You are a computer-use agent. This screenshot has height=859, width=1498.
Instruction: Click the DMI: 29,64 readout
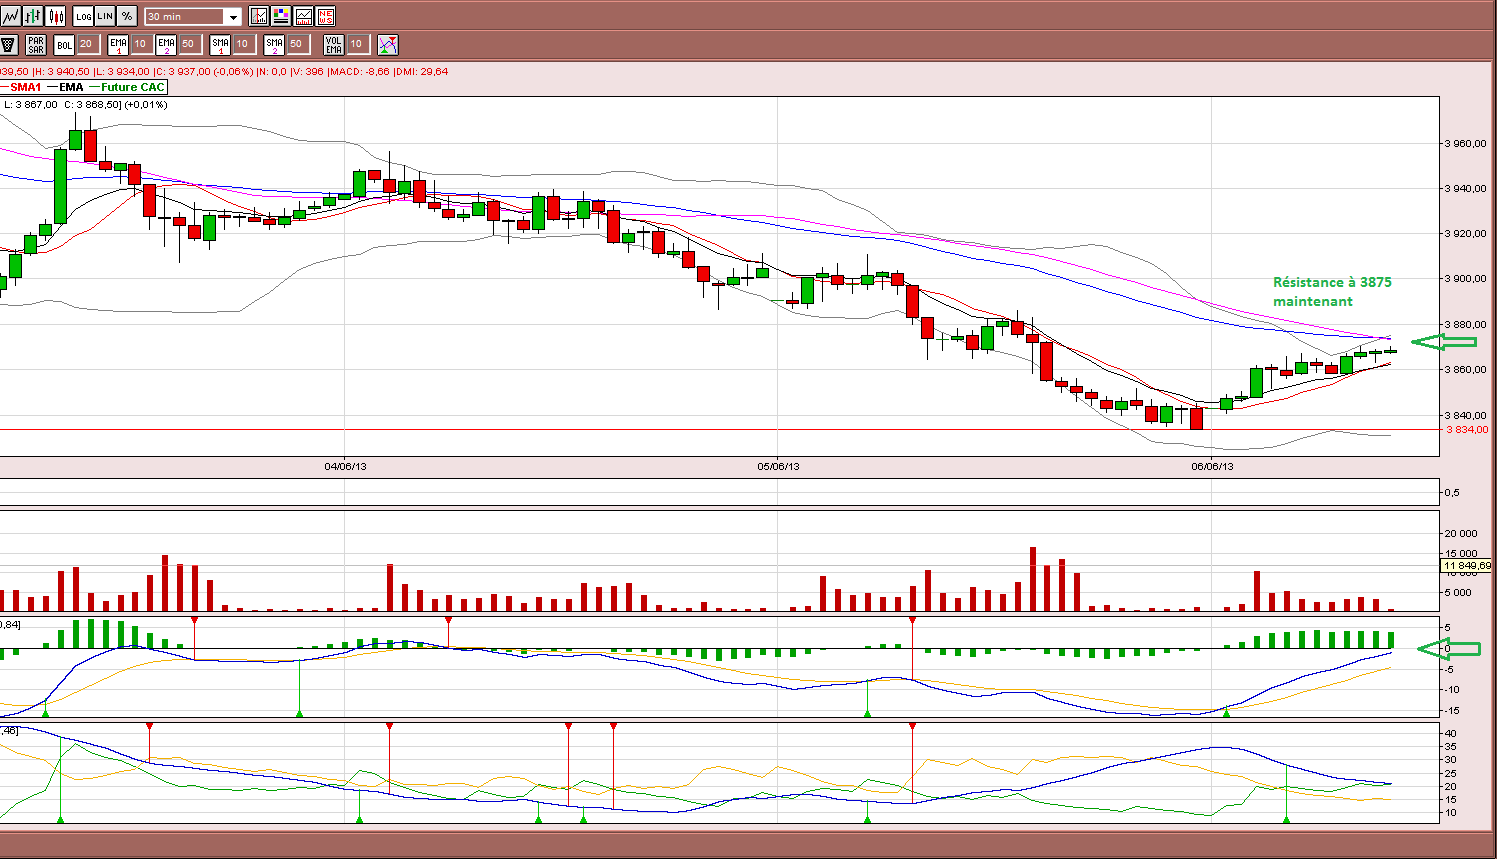pyautogui.click(x=421, y=72)
